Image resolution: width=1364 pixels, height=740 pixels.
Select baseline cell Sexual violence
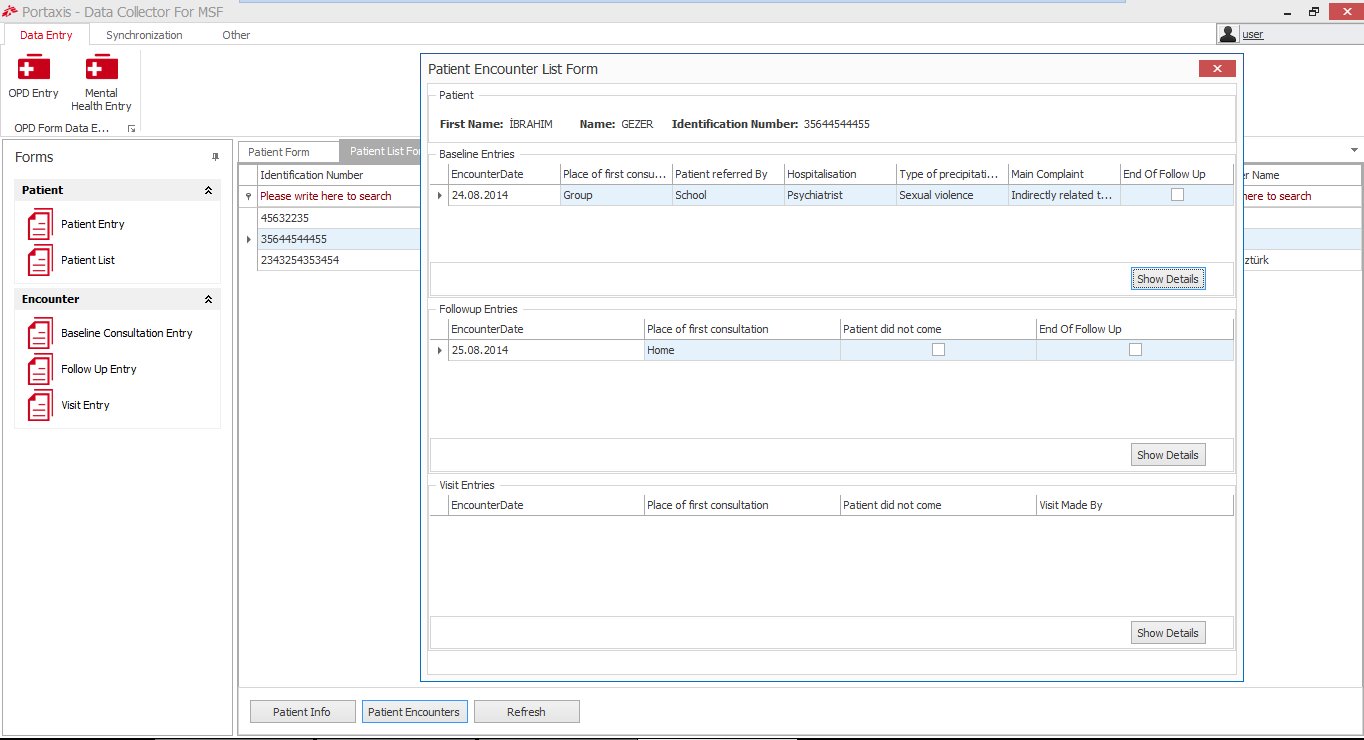[x=952, y=195]
